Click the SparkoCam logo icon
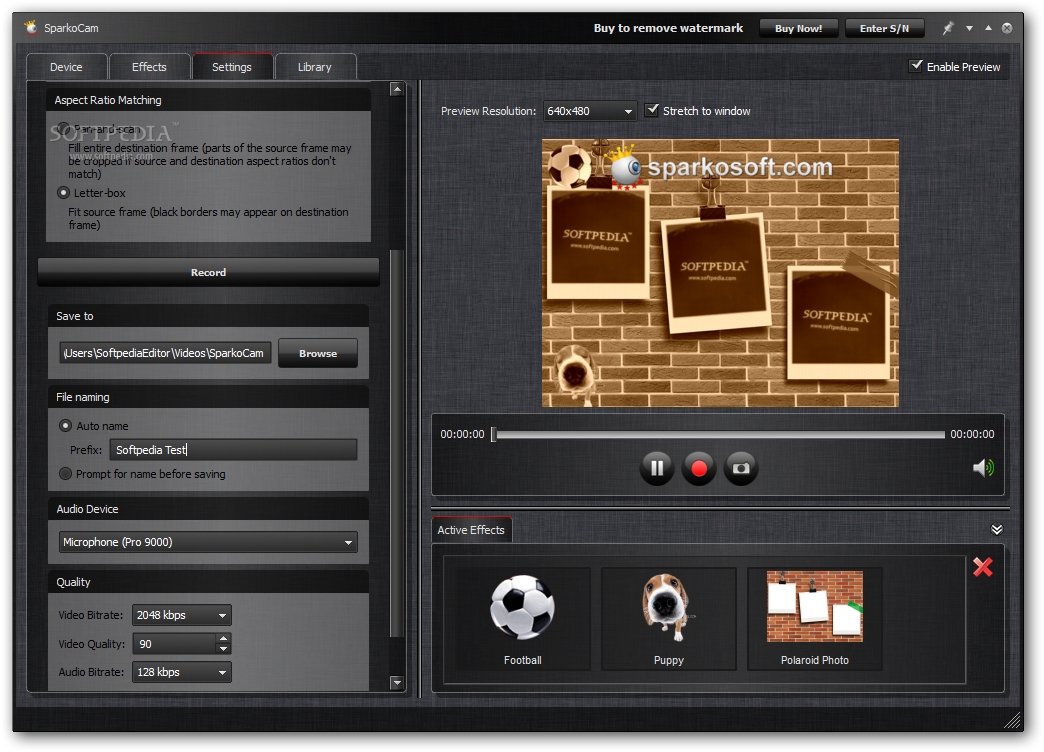1044x752 pixels. [x=31, y=27]
